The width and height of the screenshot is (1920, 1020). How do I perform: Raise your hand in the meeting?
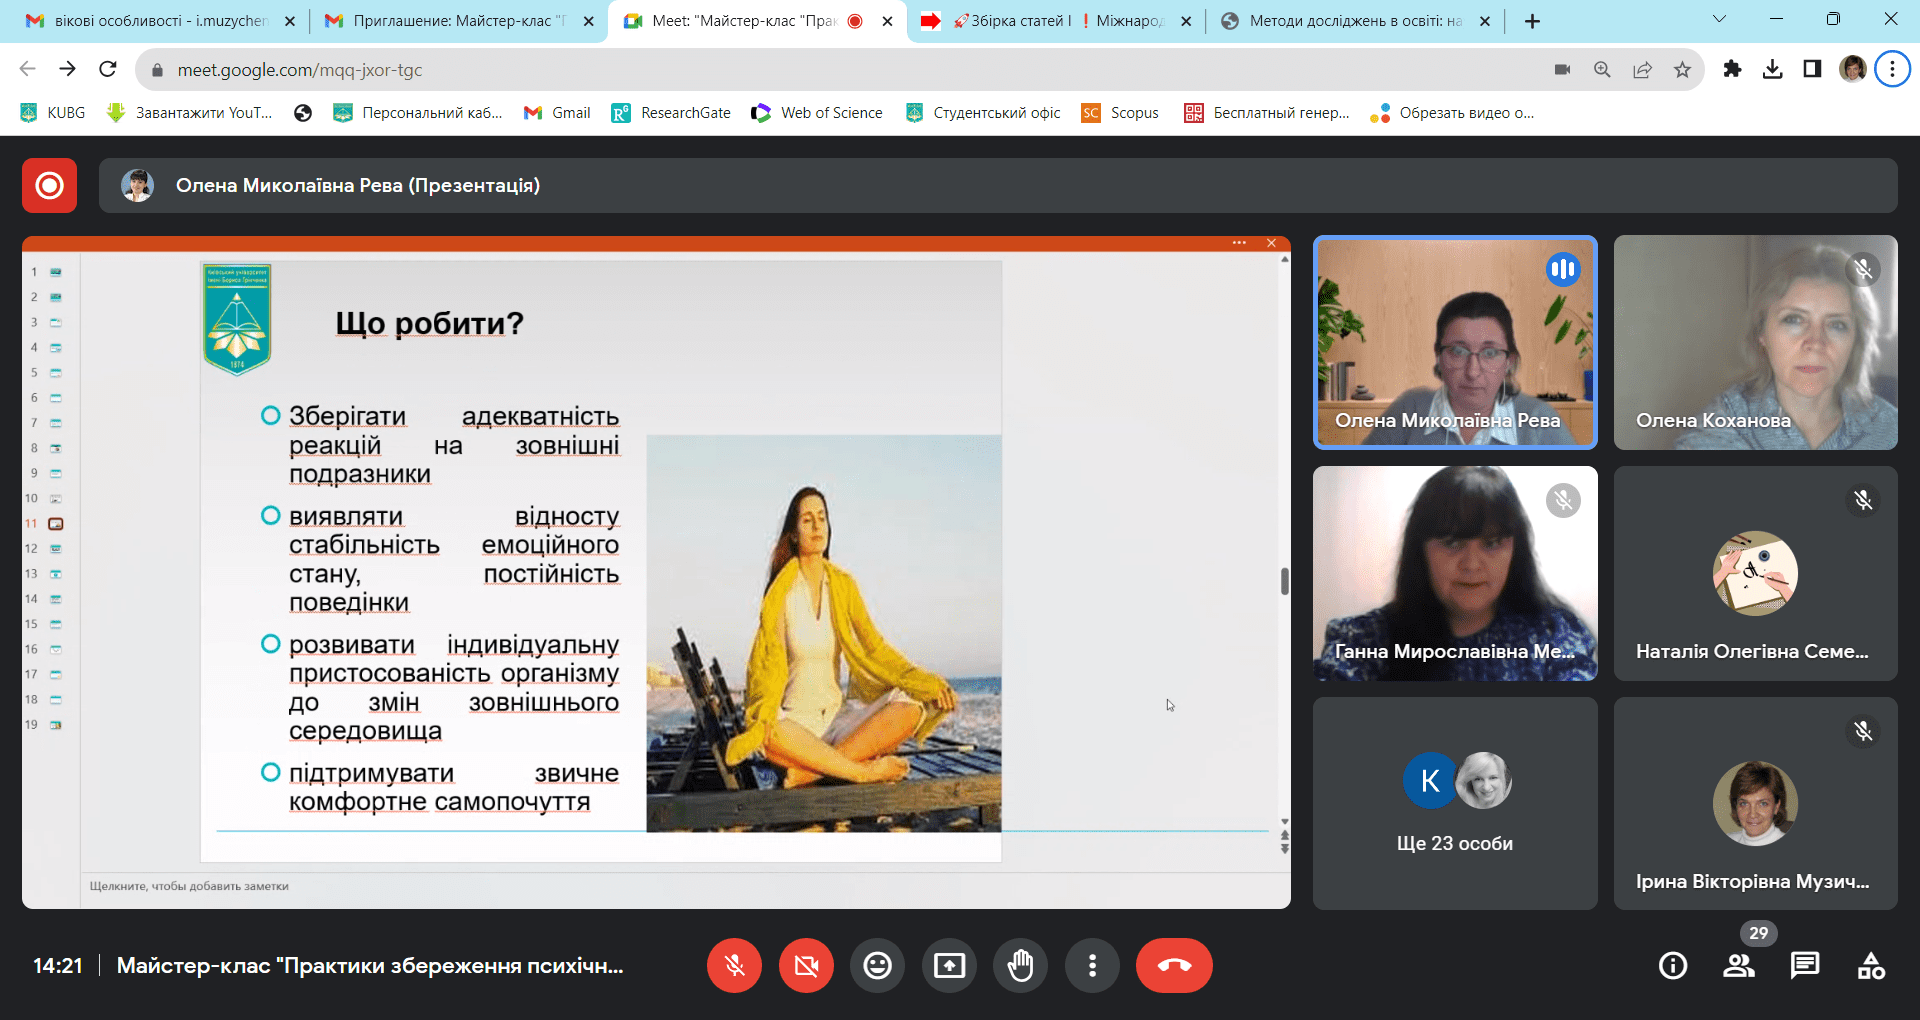point(1020,965)
